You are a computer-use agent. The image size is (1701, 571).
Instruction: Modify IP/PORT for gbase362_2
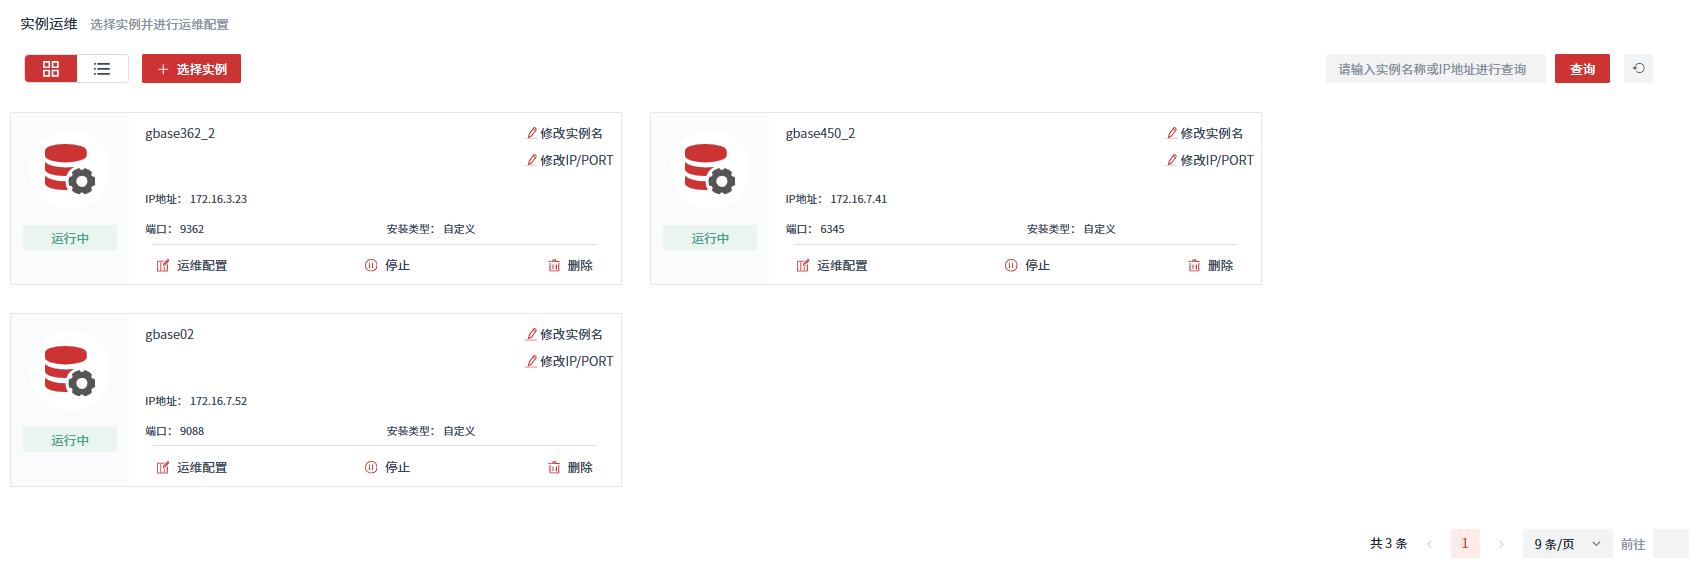[570, 160]
